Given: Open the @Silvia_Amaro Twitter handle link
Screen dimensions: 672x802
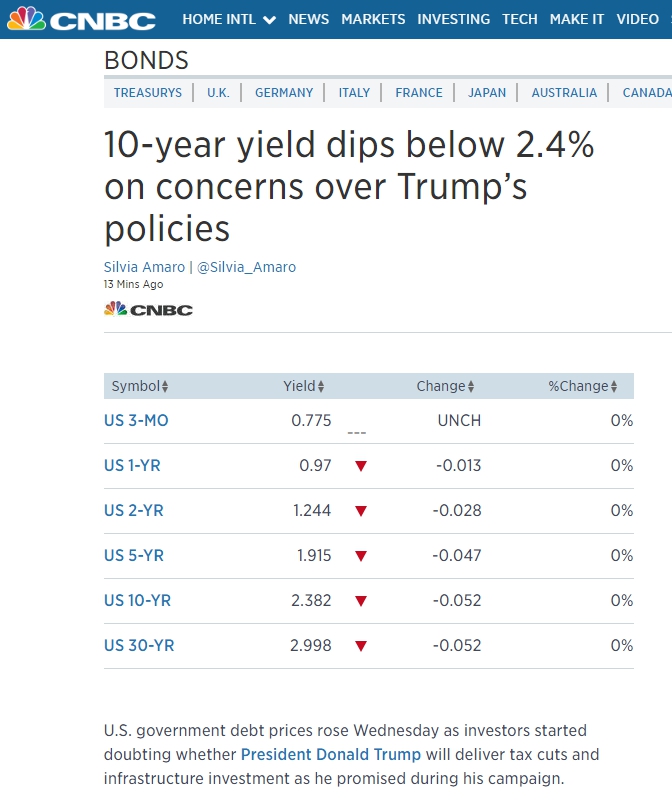Looking at the screenshot, I should coord(246,267).
